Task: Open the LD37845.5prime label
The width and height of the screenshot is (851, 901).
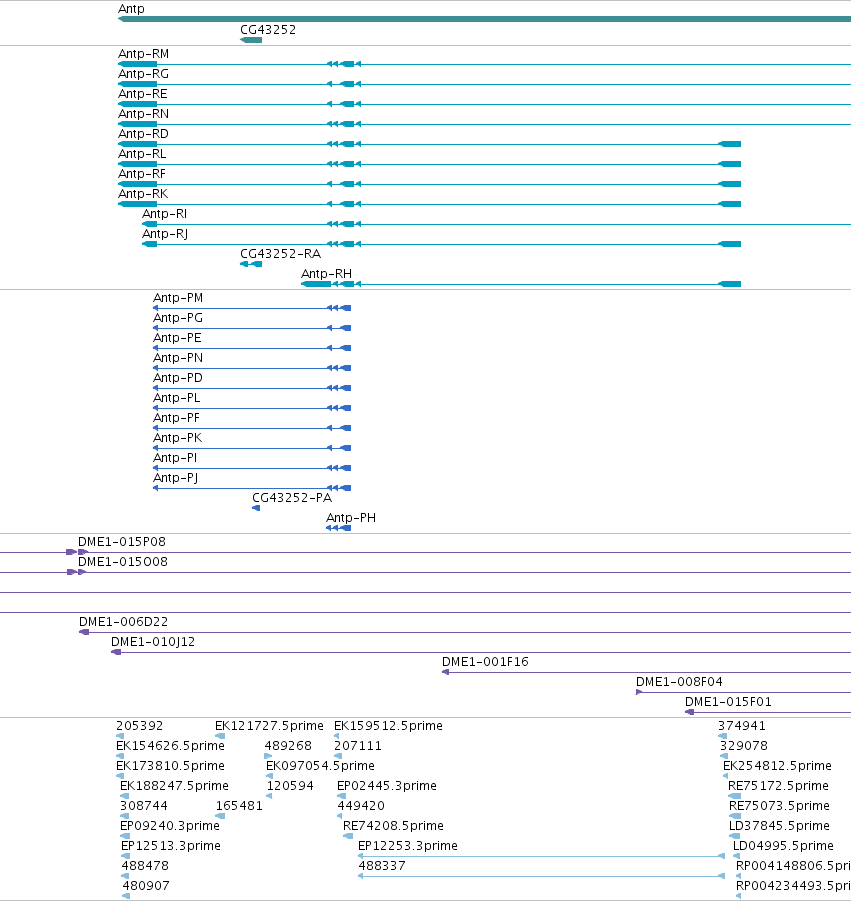Action: pos(779,826)
